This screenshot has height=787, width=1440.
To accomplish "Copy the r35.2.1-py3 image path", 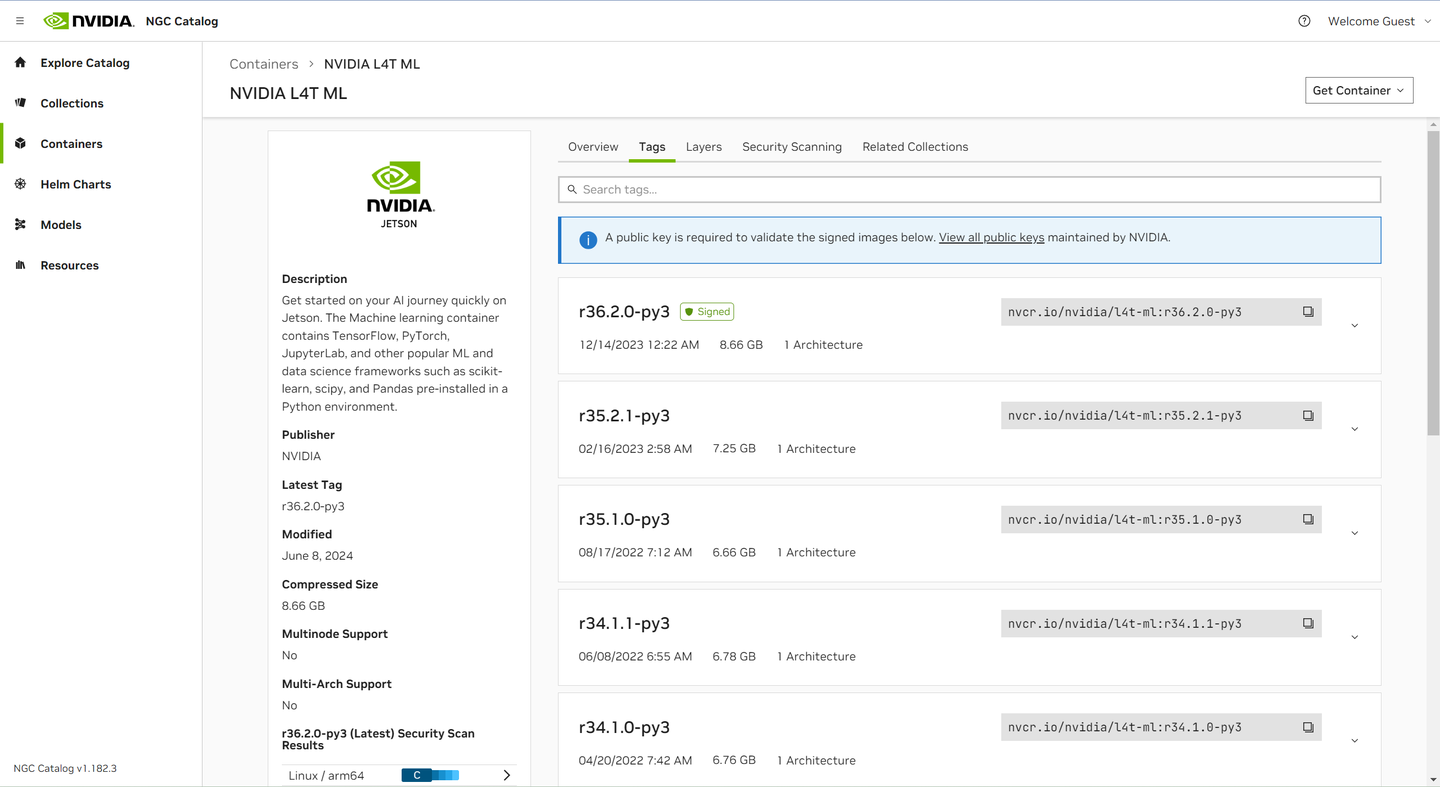I will (1308, 415).
